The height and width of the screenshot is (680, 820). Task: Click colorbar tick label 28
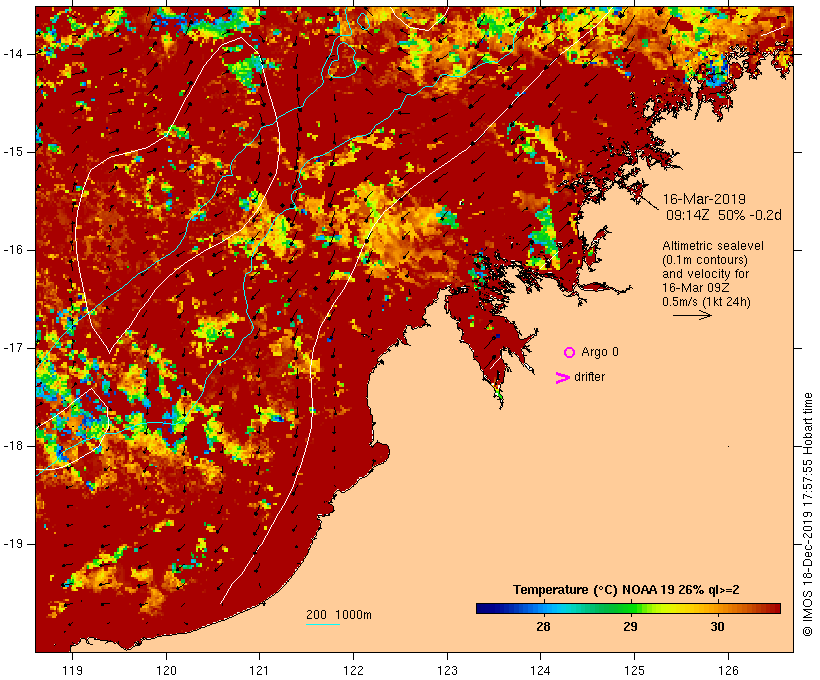click(x=543, y=626)
